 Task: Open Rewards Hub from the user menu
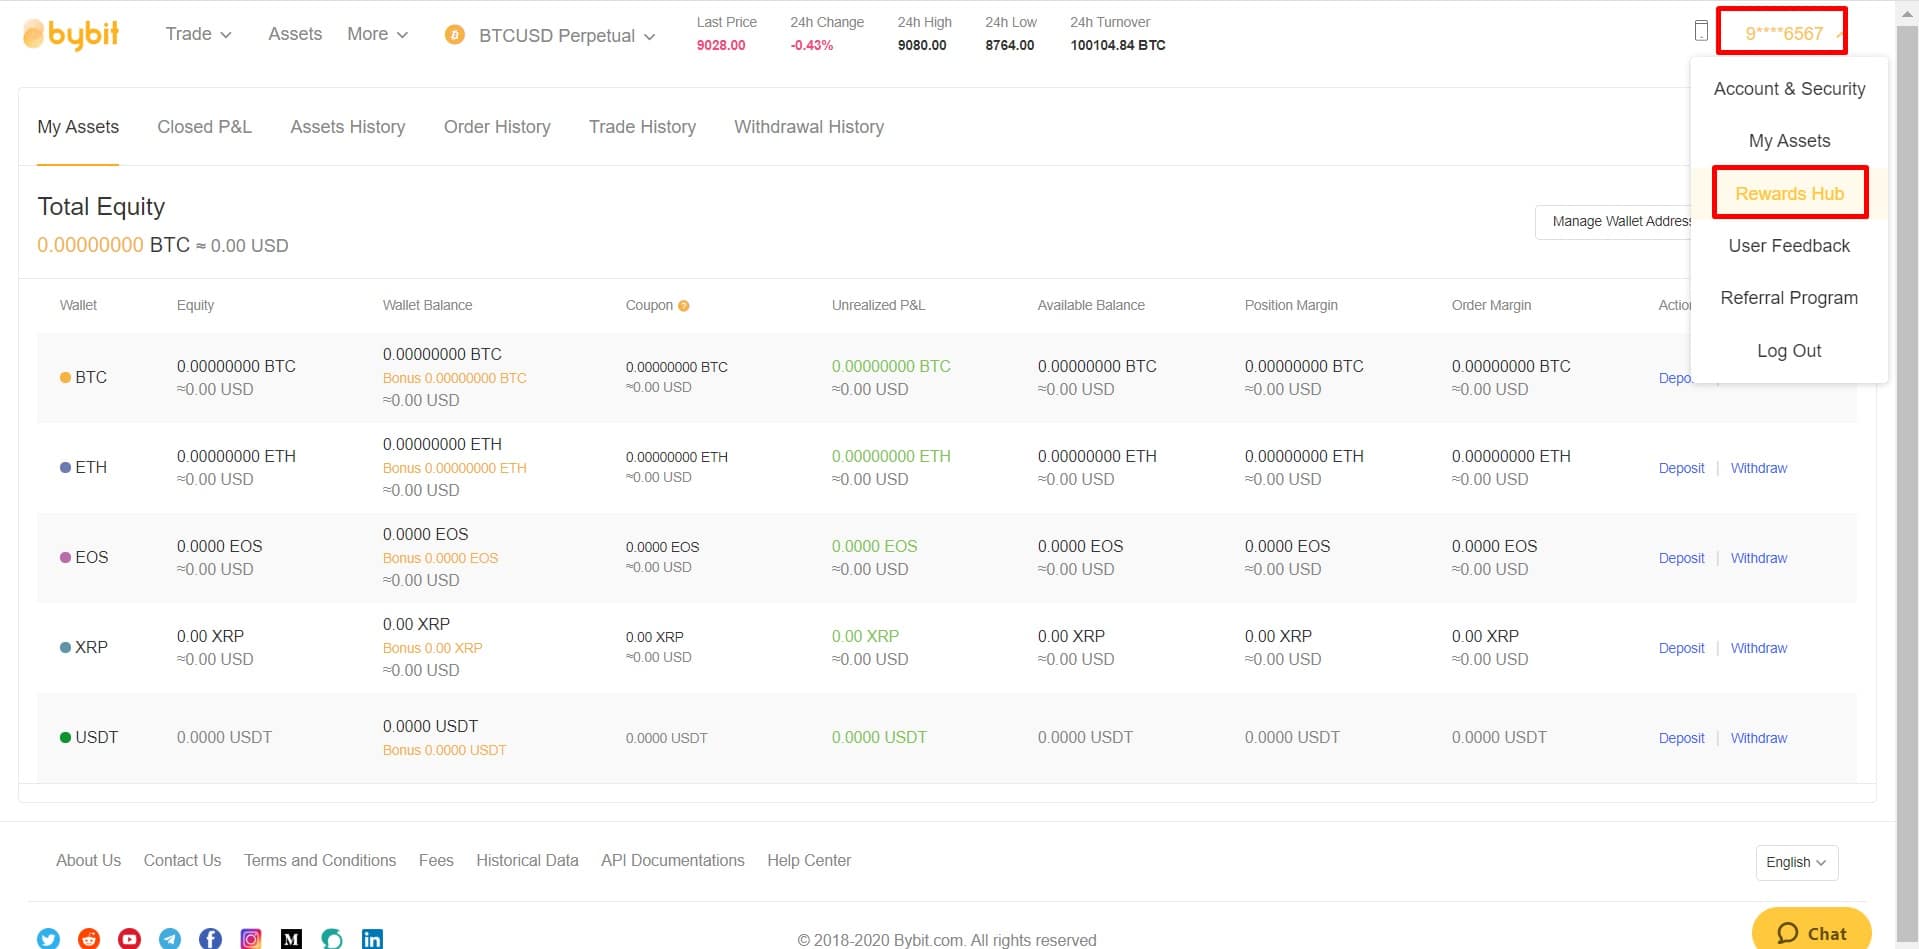(1789, 193)
